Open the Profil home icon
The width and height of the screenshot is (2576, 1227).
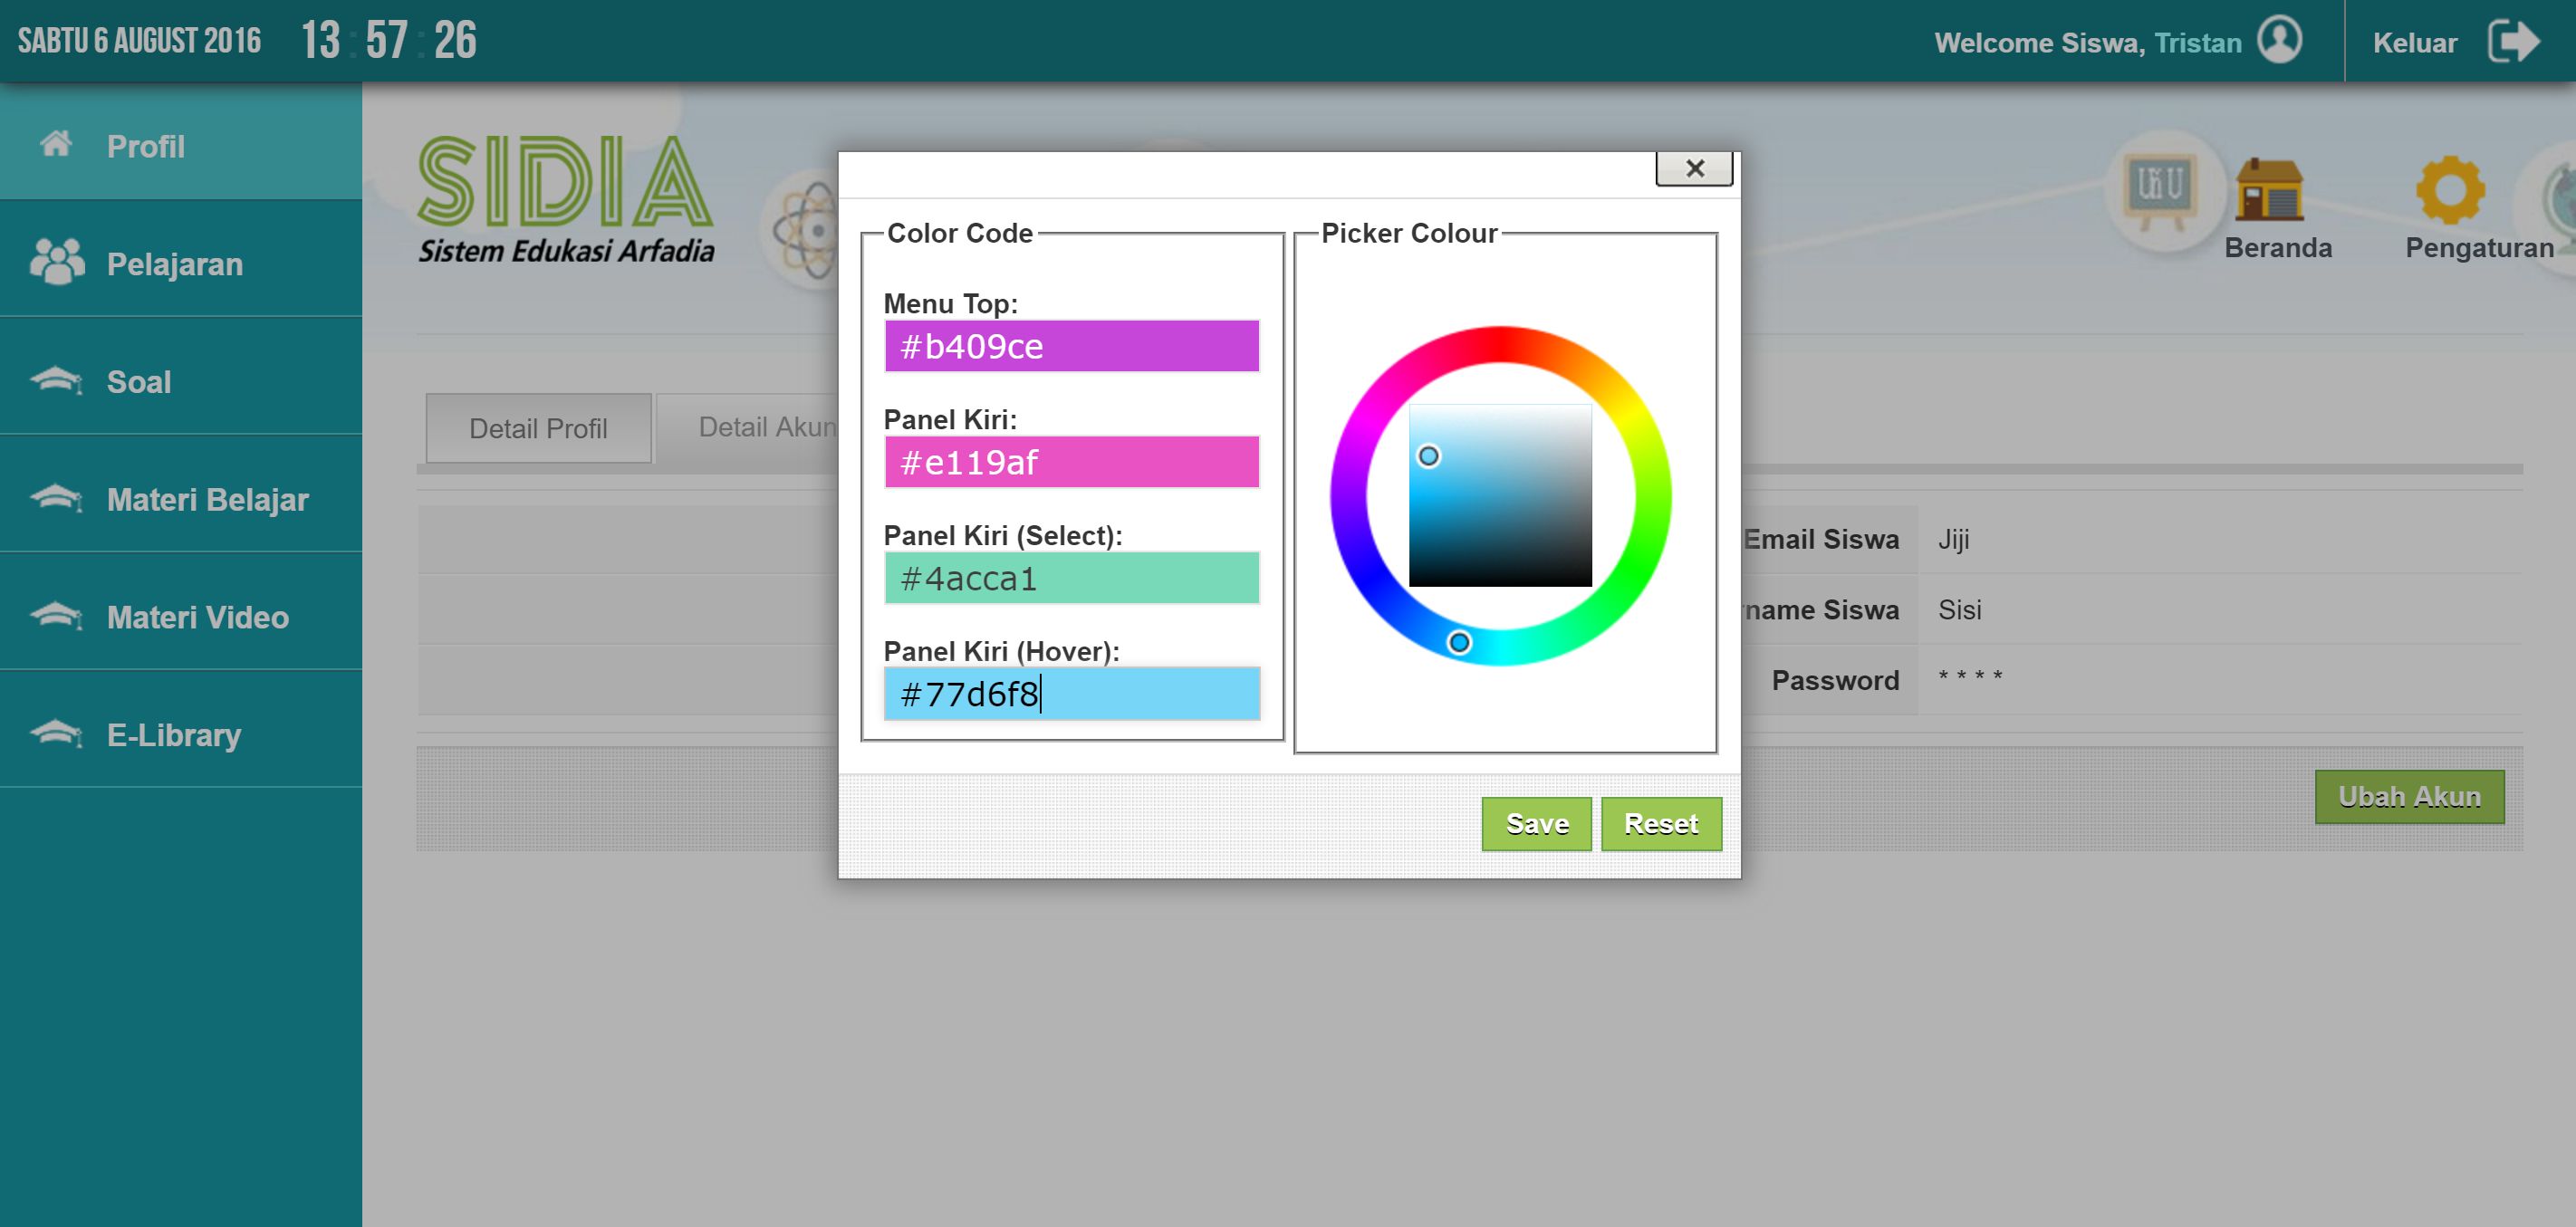click(x=56, y=144)
